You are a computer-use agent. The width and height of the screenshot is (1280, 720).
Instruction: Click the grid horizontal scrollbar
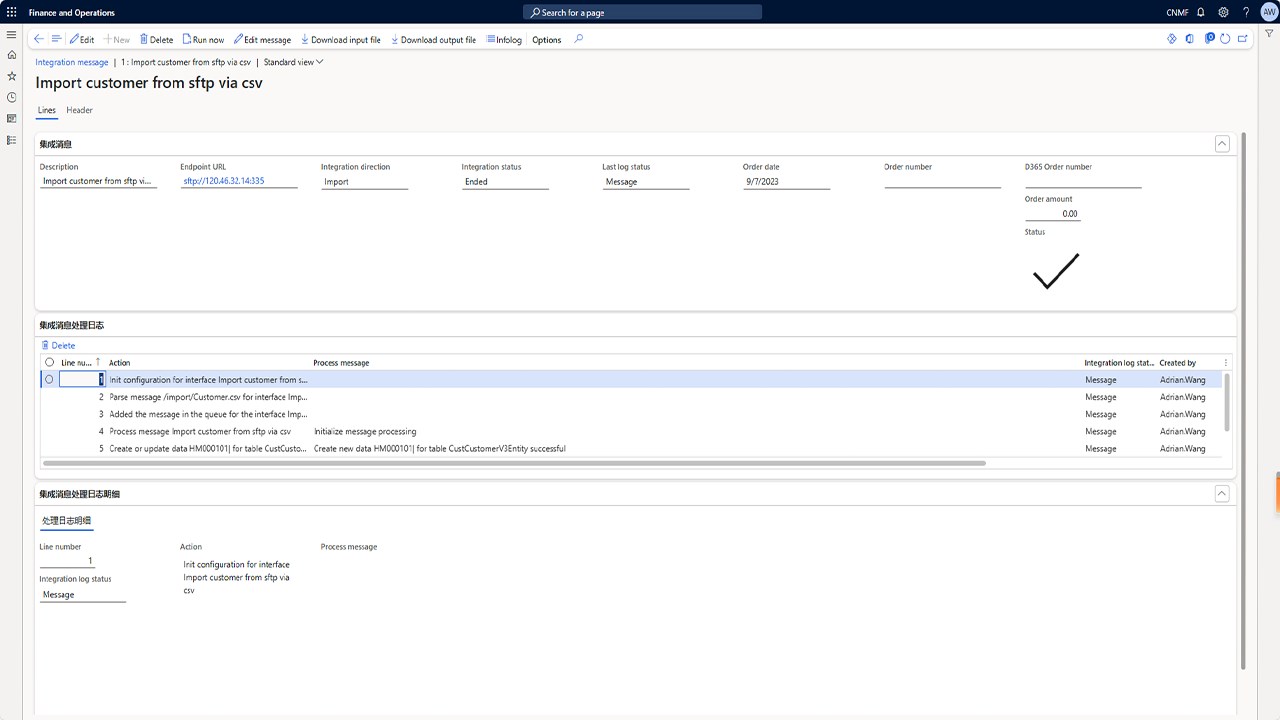pos(515,463)
